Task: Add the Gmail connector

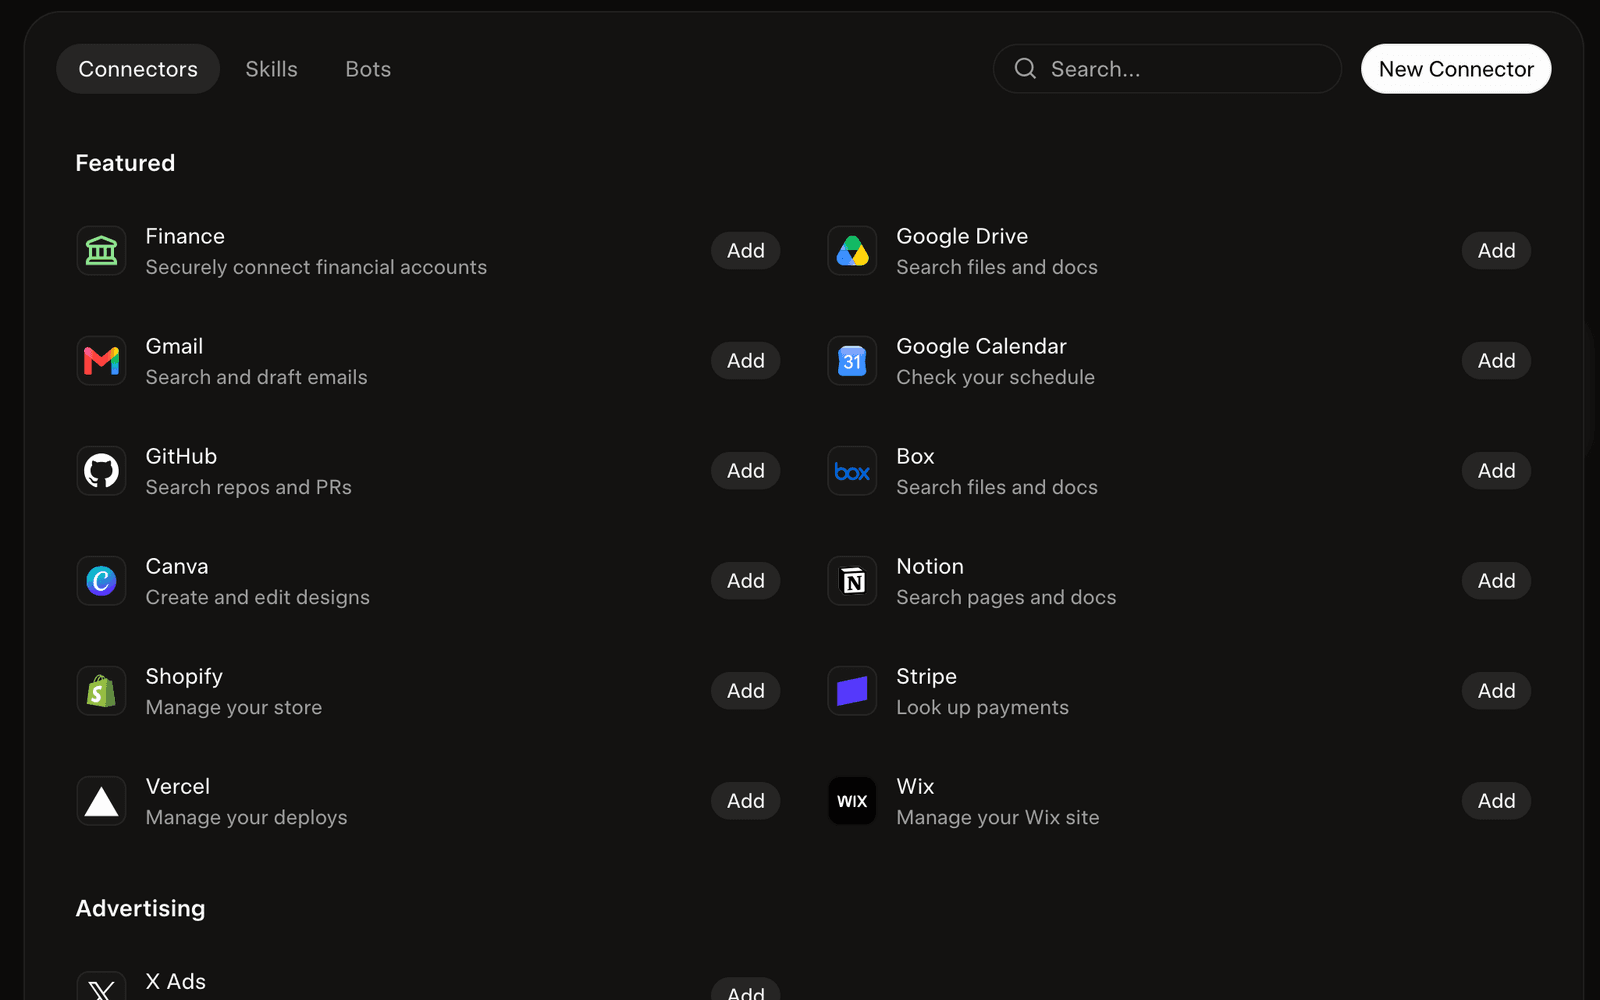Action: (x=746, y=361)
